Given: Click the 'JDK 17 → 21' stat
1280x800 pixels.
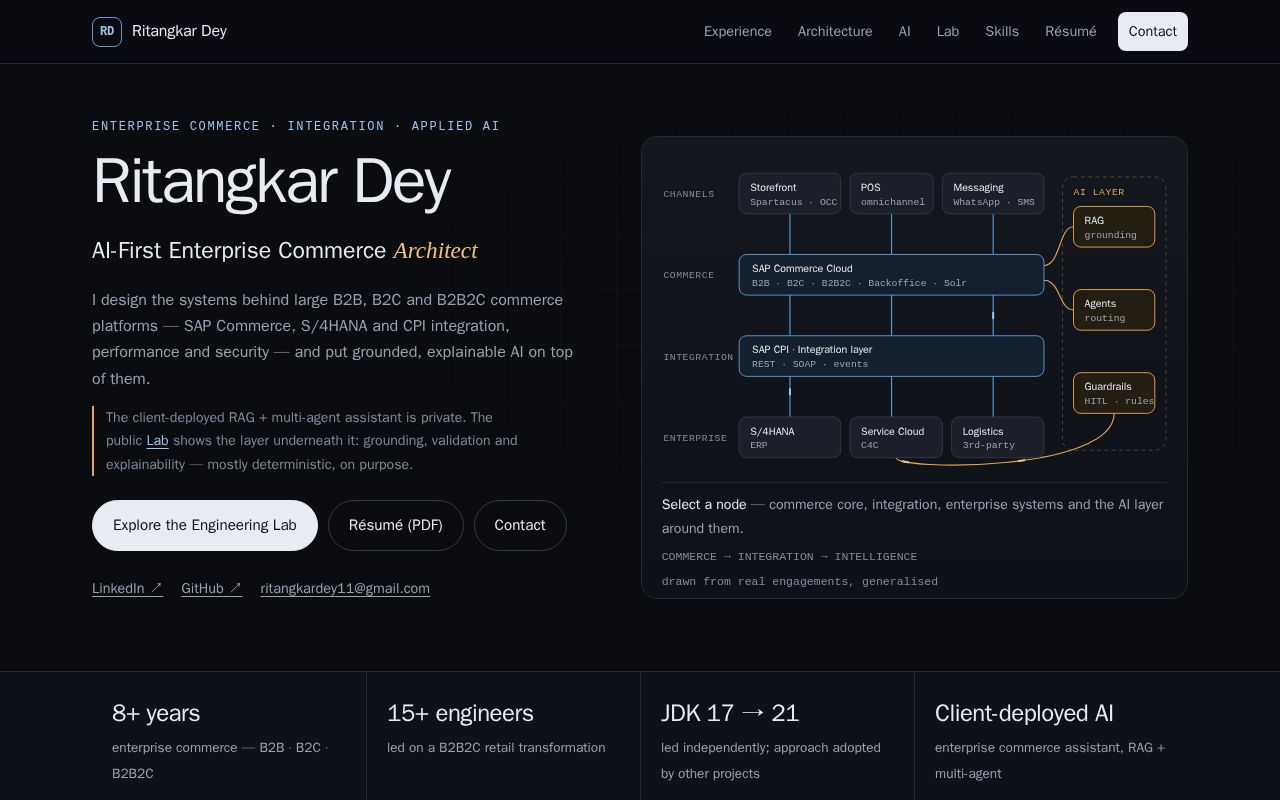Looking at the screenshot, I should click(x=730, y=713).
